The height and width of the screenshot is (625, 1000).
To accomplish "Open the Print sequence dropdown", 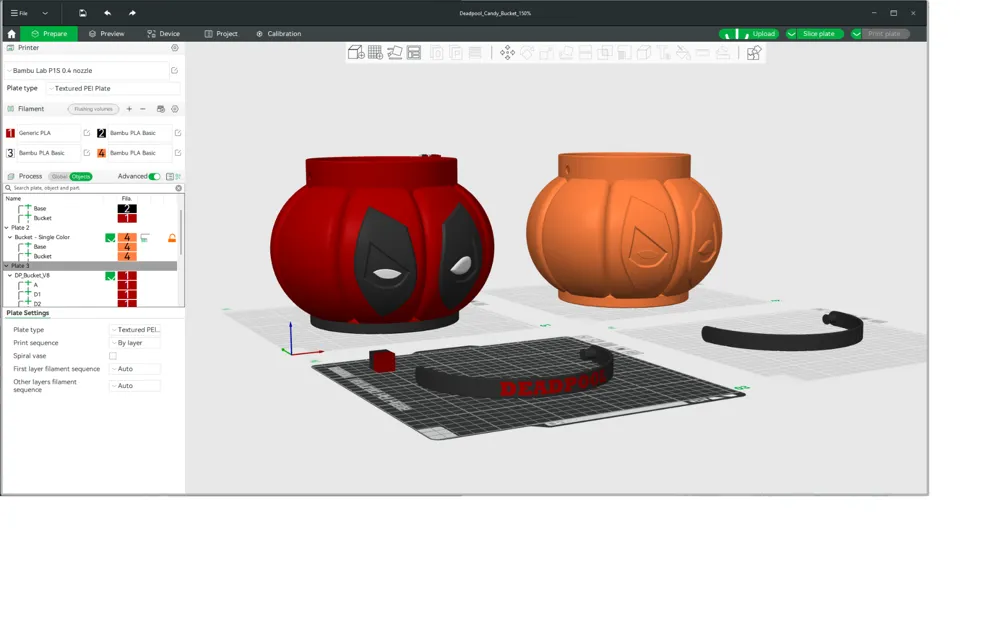I will [x=135, y=343].
